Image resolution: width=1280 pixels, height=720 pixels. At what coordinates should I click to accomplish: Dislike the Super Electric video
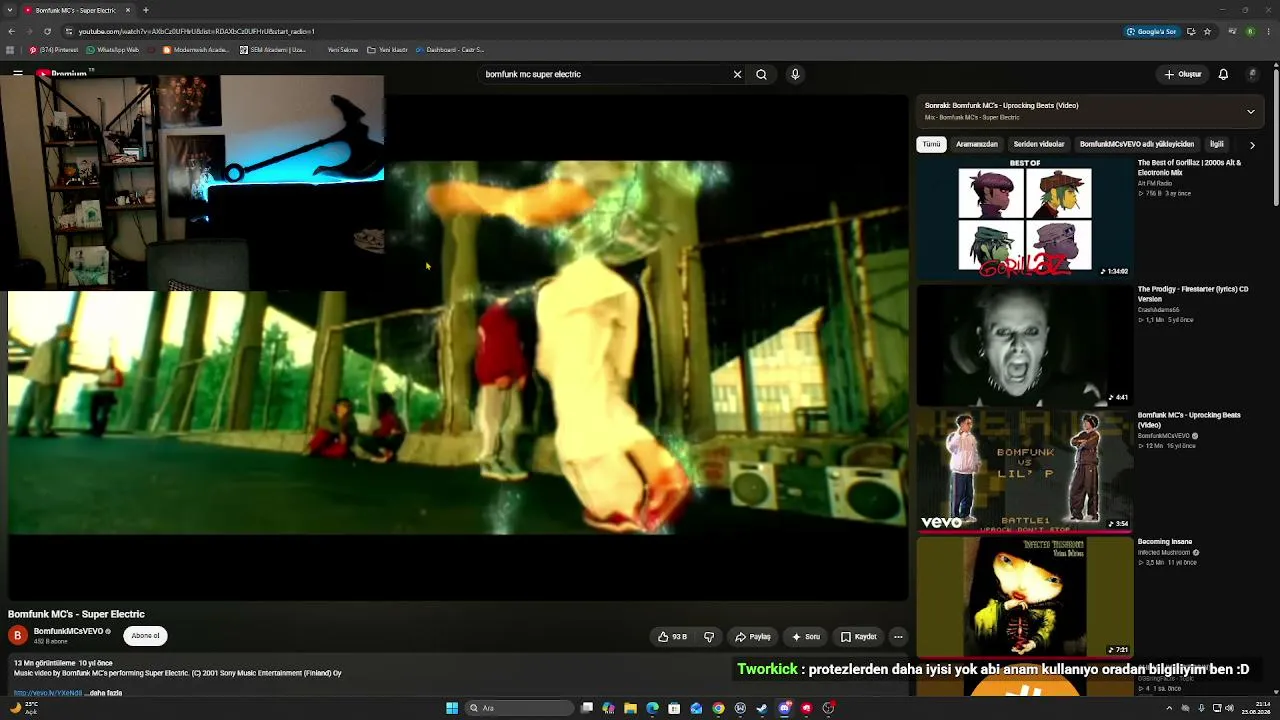[x=709, y=636]
